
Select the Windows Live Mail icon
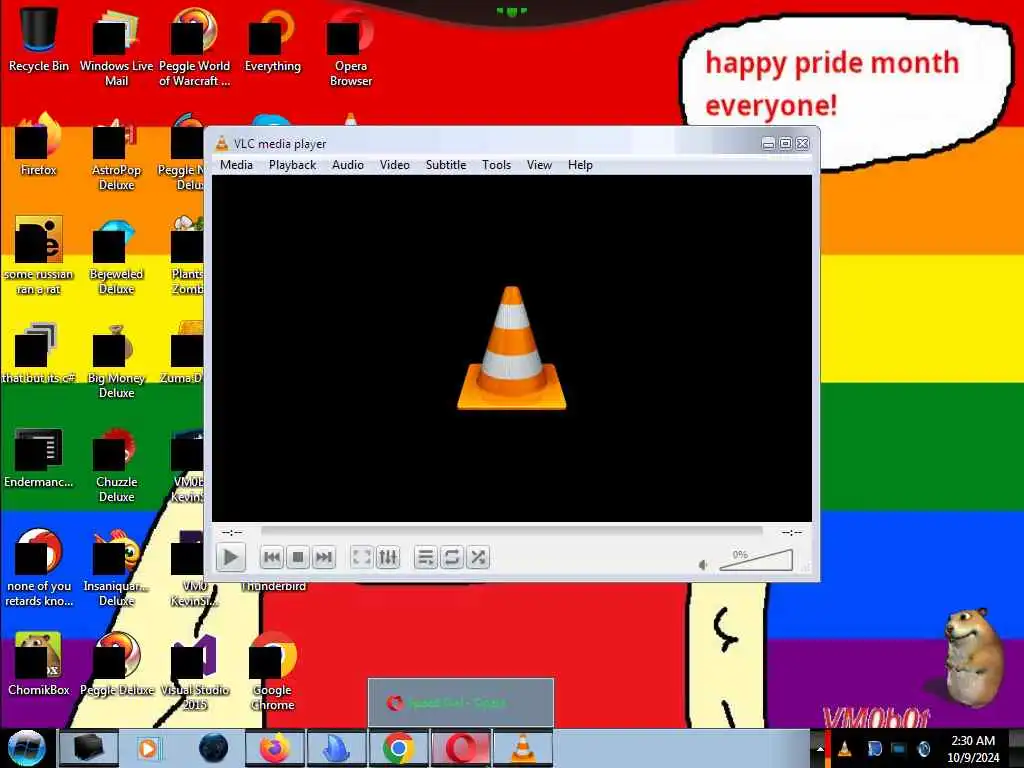116,46
